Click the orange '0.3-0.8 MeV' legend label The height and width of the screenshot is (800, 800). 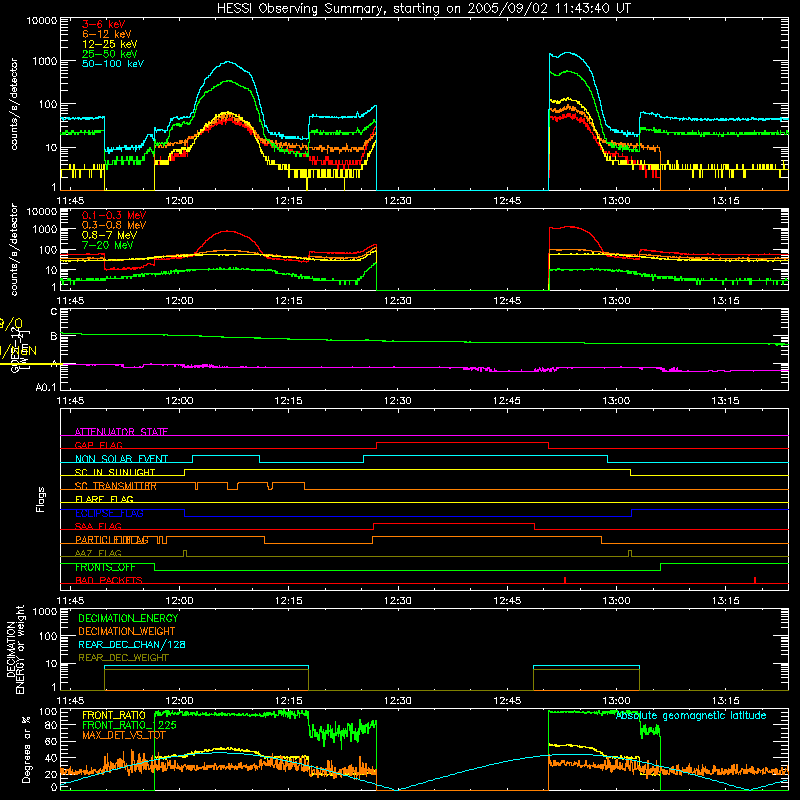[x=114, y=225]
